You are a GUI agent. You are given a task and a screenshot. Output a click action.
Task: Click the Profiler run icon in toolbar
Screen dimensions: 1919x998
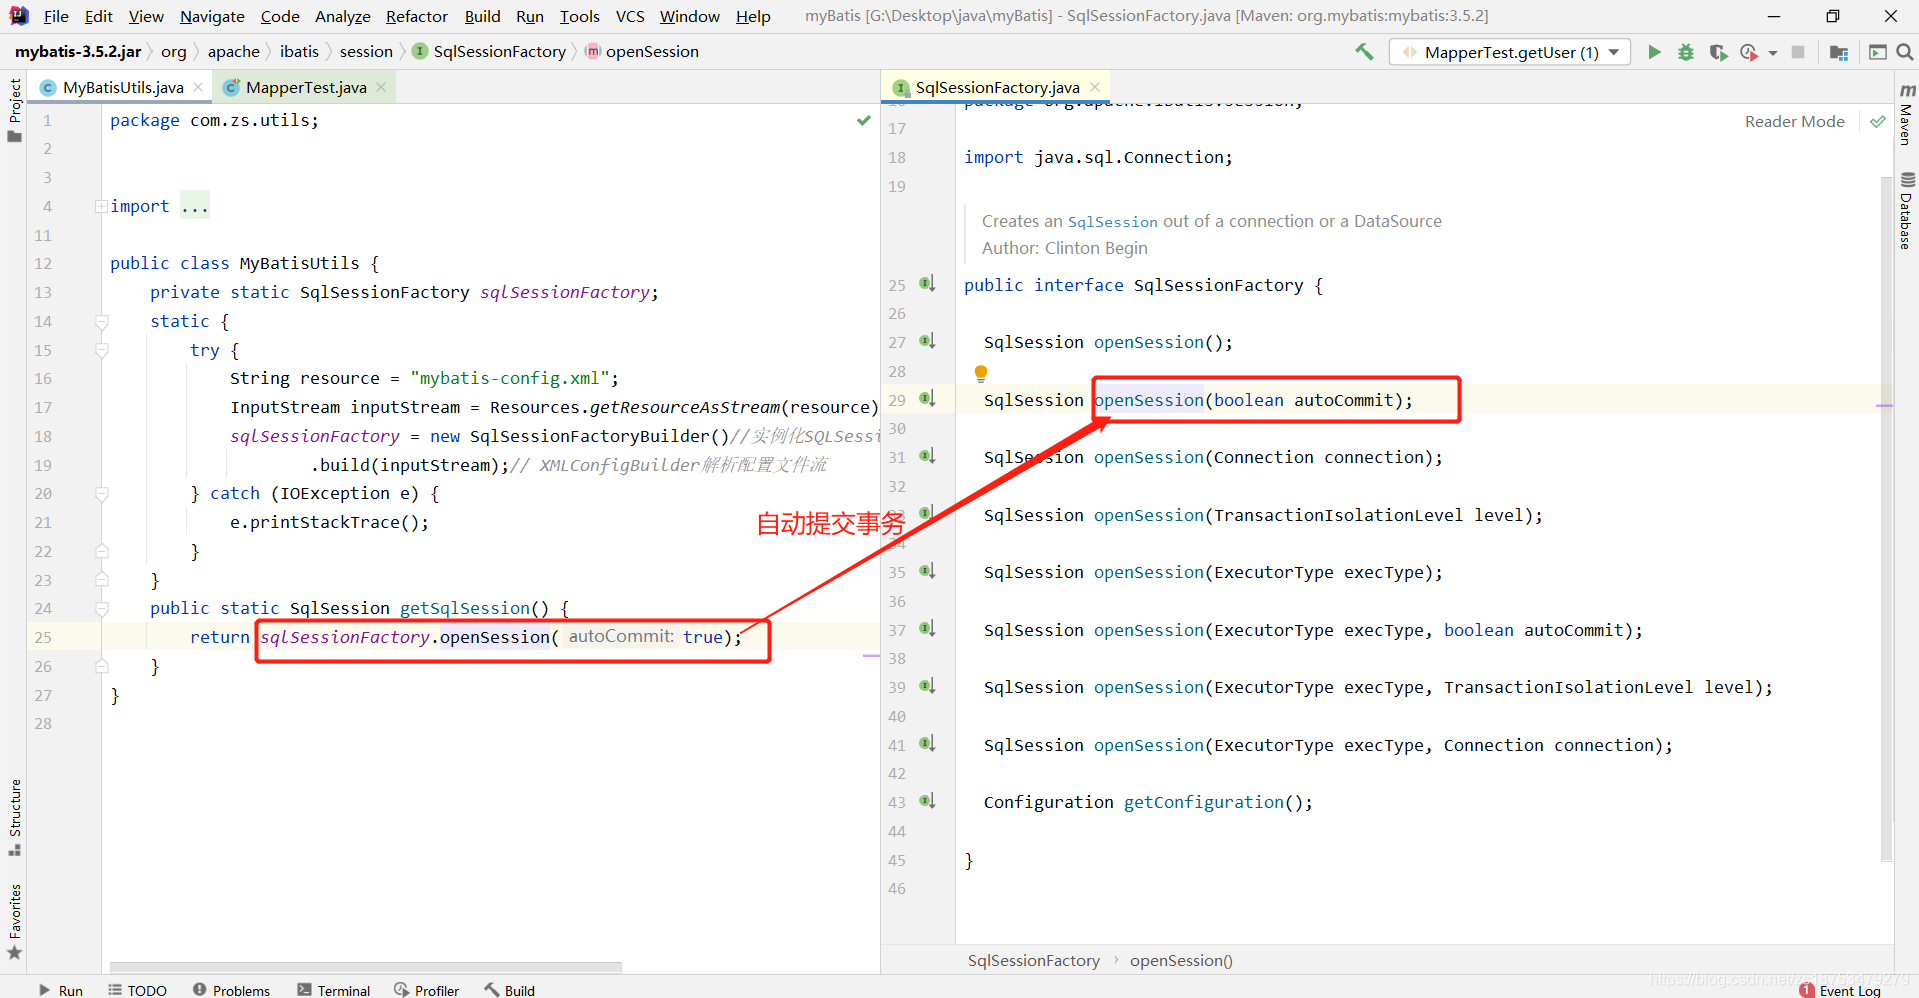1749,52
